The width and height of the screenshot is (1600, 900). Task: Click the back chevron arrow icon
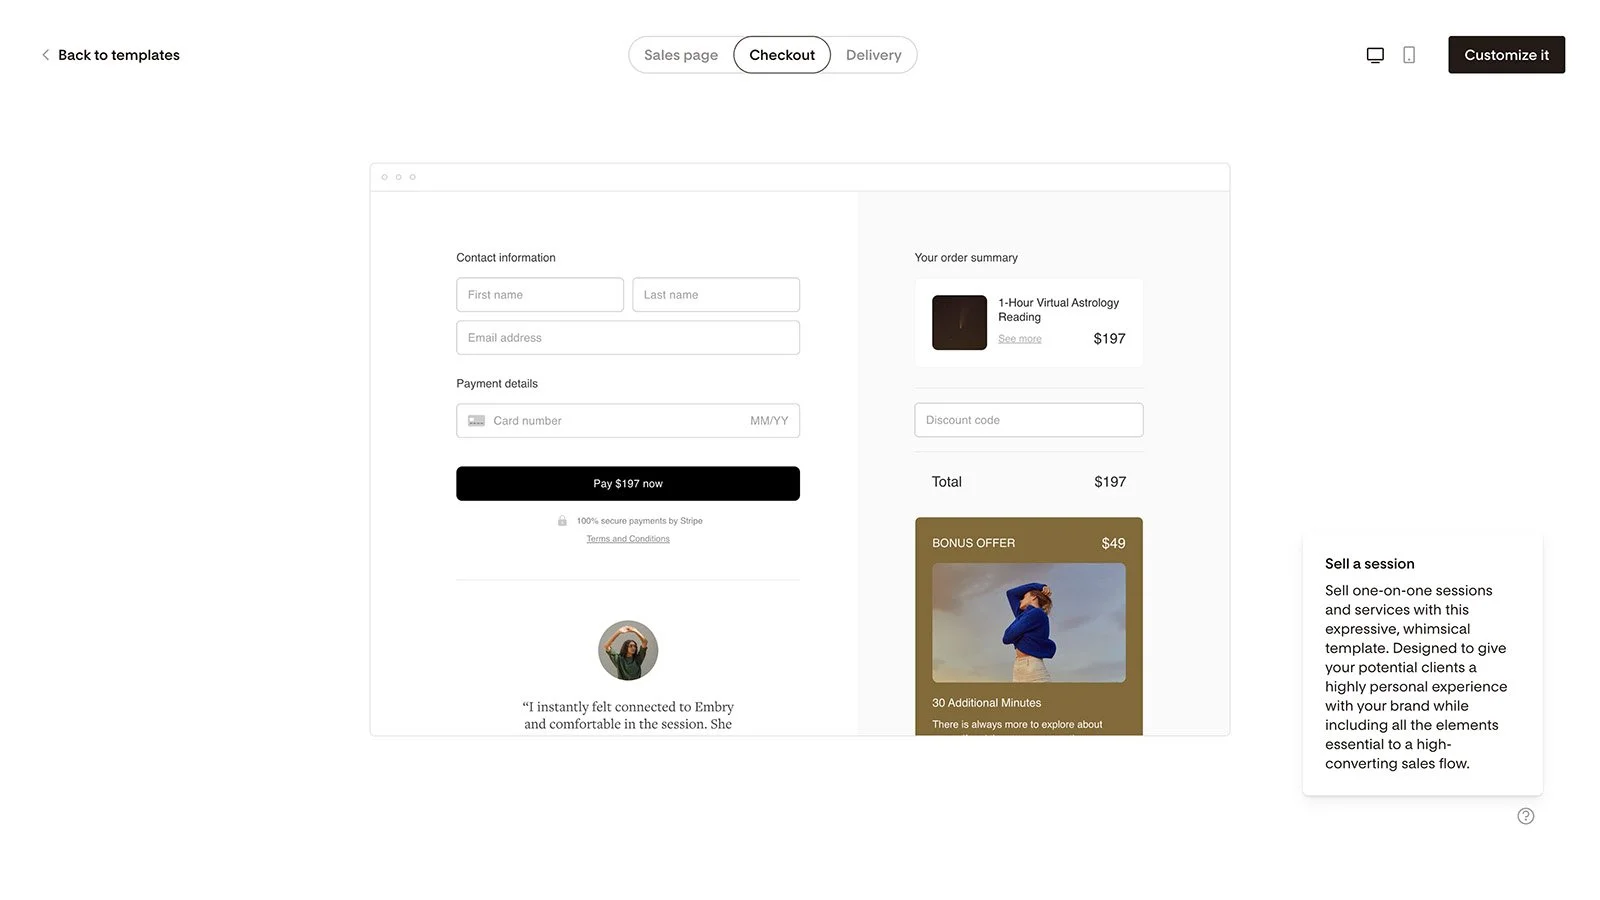(45, 55)
